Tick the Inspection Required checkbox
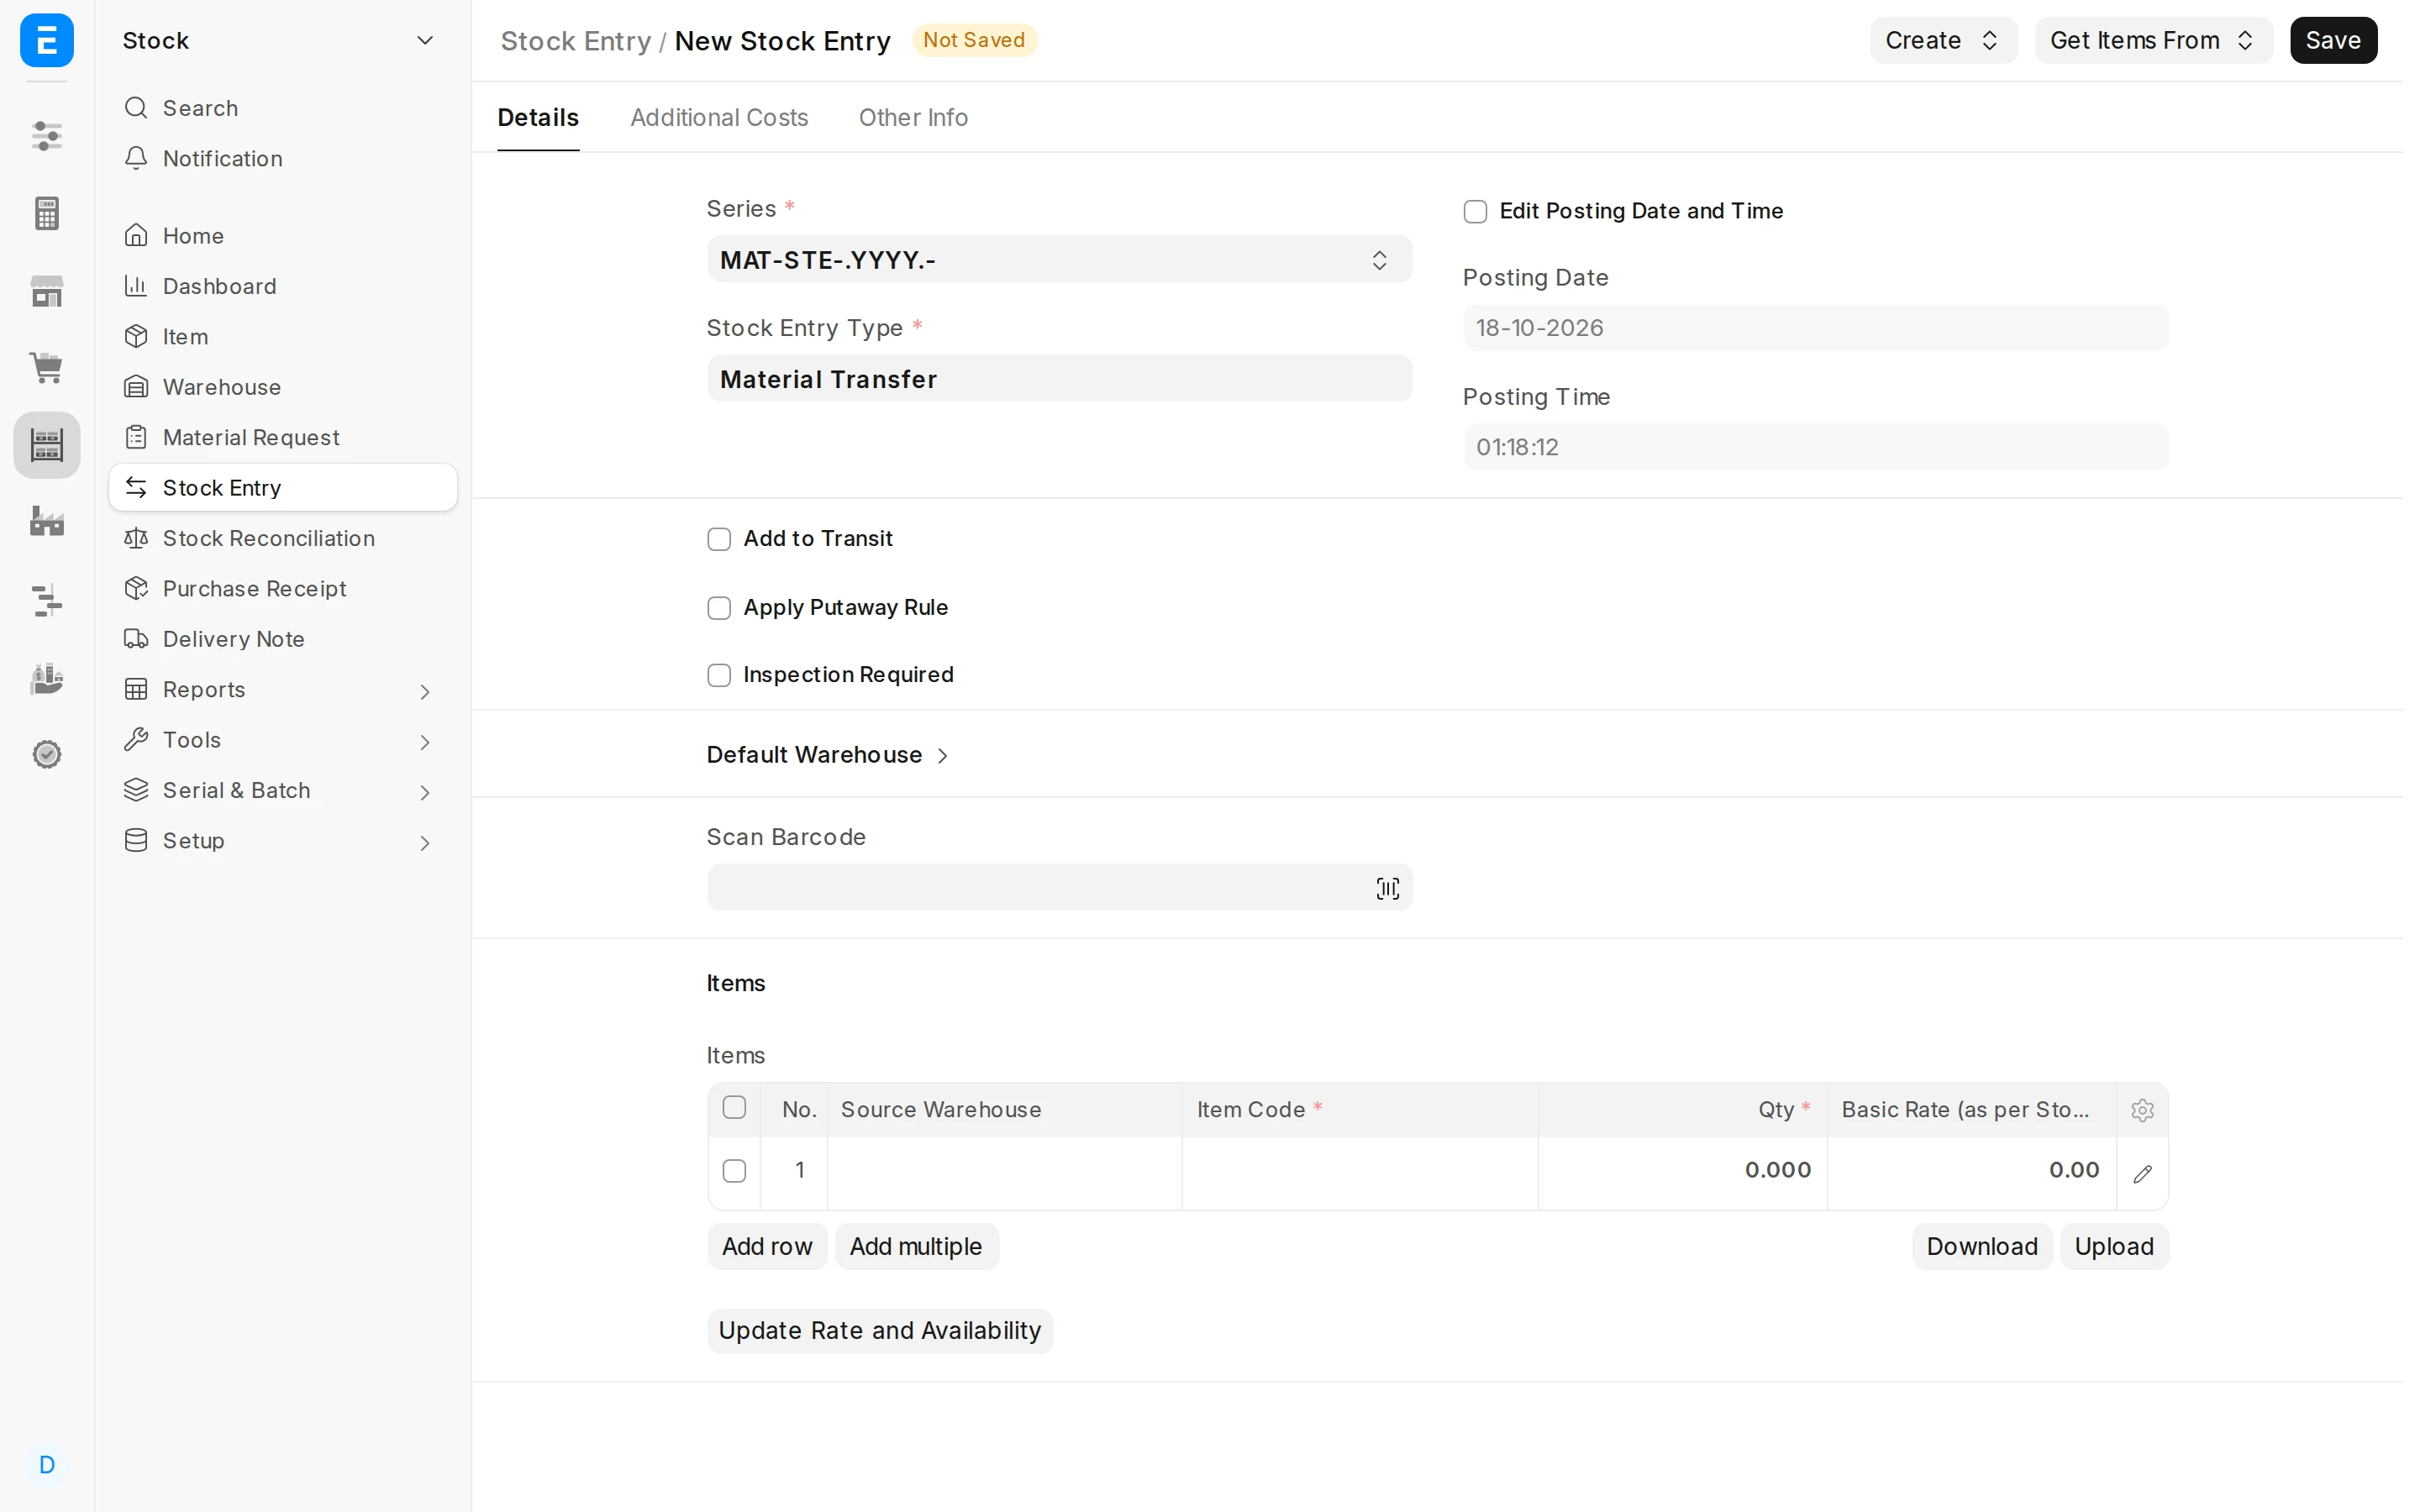Image resolution: width=2420 pixels, height=1512 pixels. pyautogui.click(x=719, y=675)
